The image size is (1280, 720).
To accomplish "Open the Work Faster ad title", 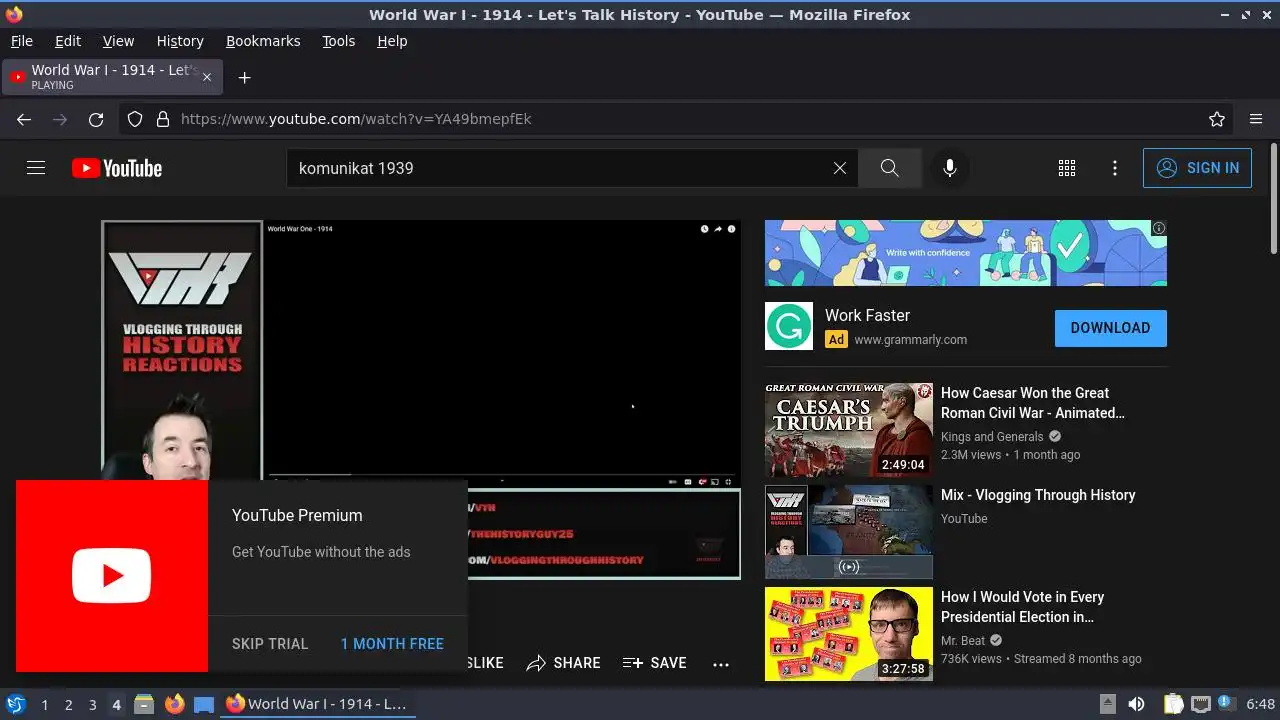I will tap(867, 315).
